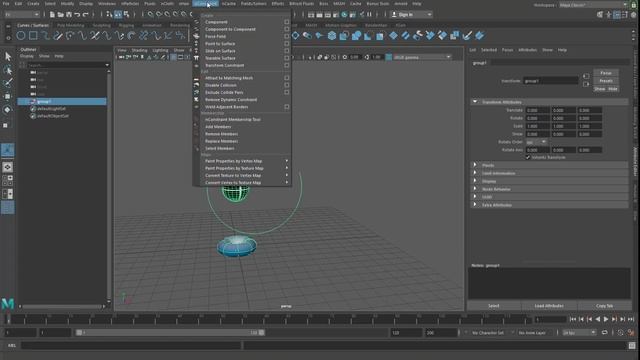Image resolution: width=640 pixels, height=360 pixels.
Task: Click the Play forwards button
Action: click(606, 319)
